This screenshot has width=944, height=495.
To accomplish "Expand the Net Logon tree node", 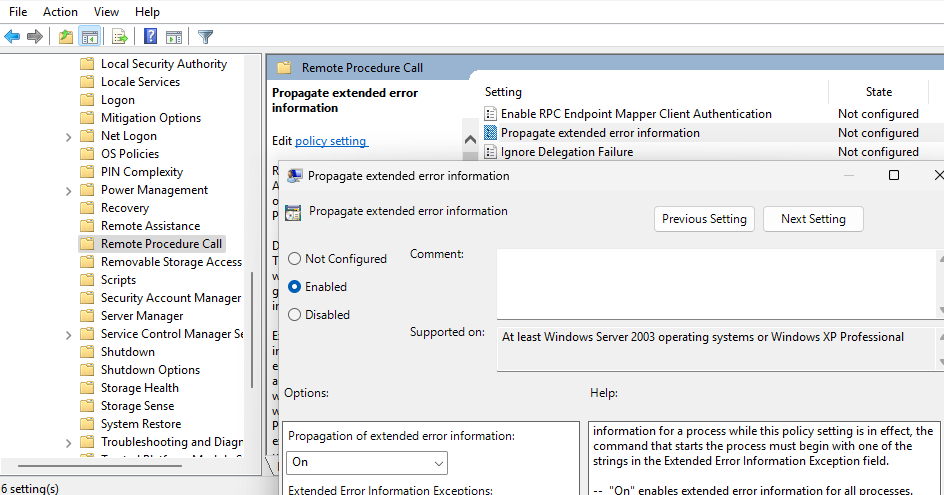I will [x=69, y=137].
